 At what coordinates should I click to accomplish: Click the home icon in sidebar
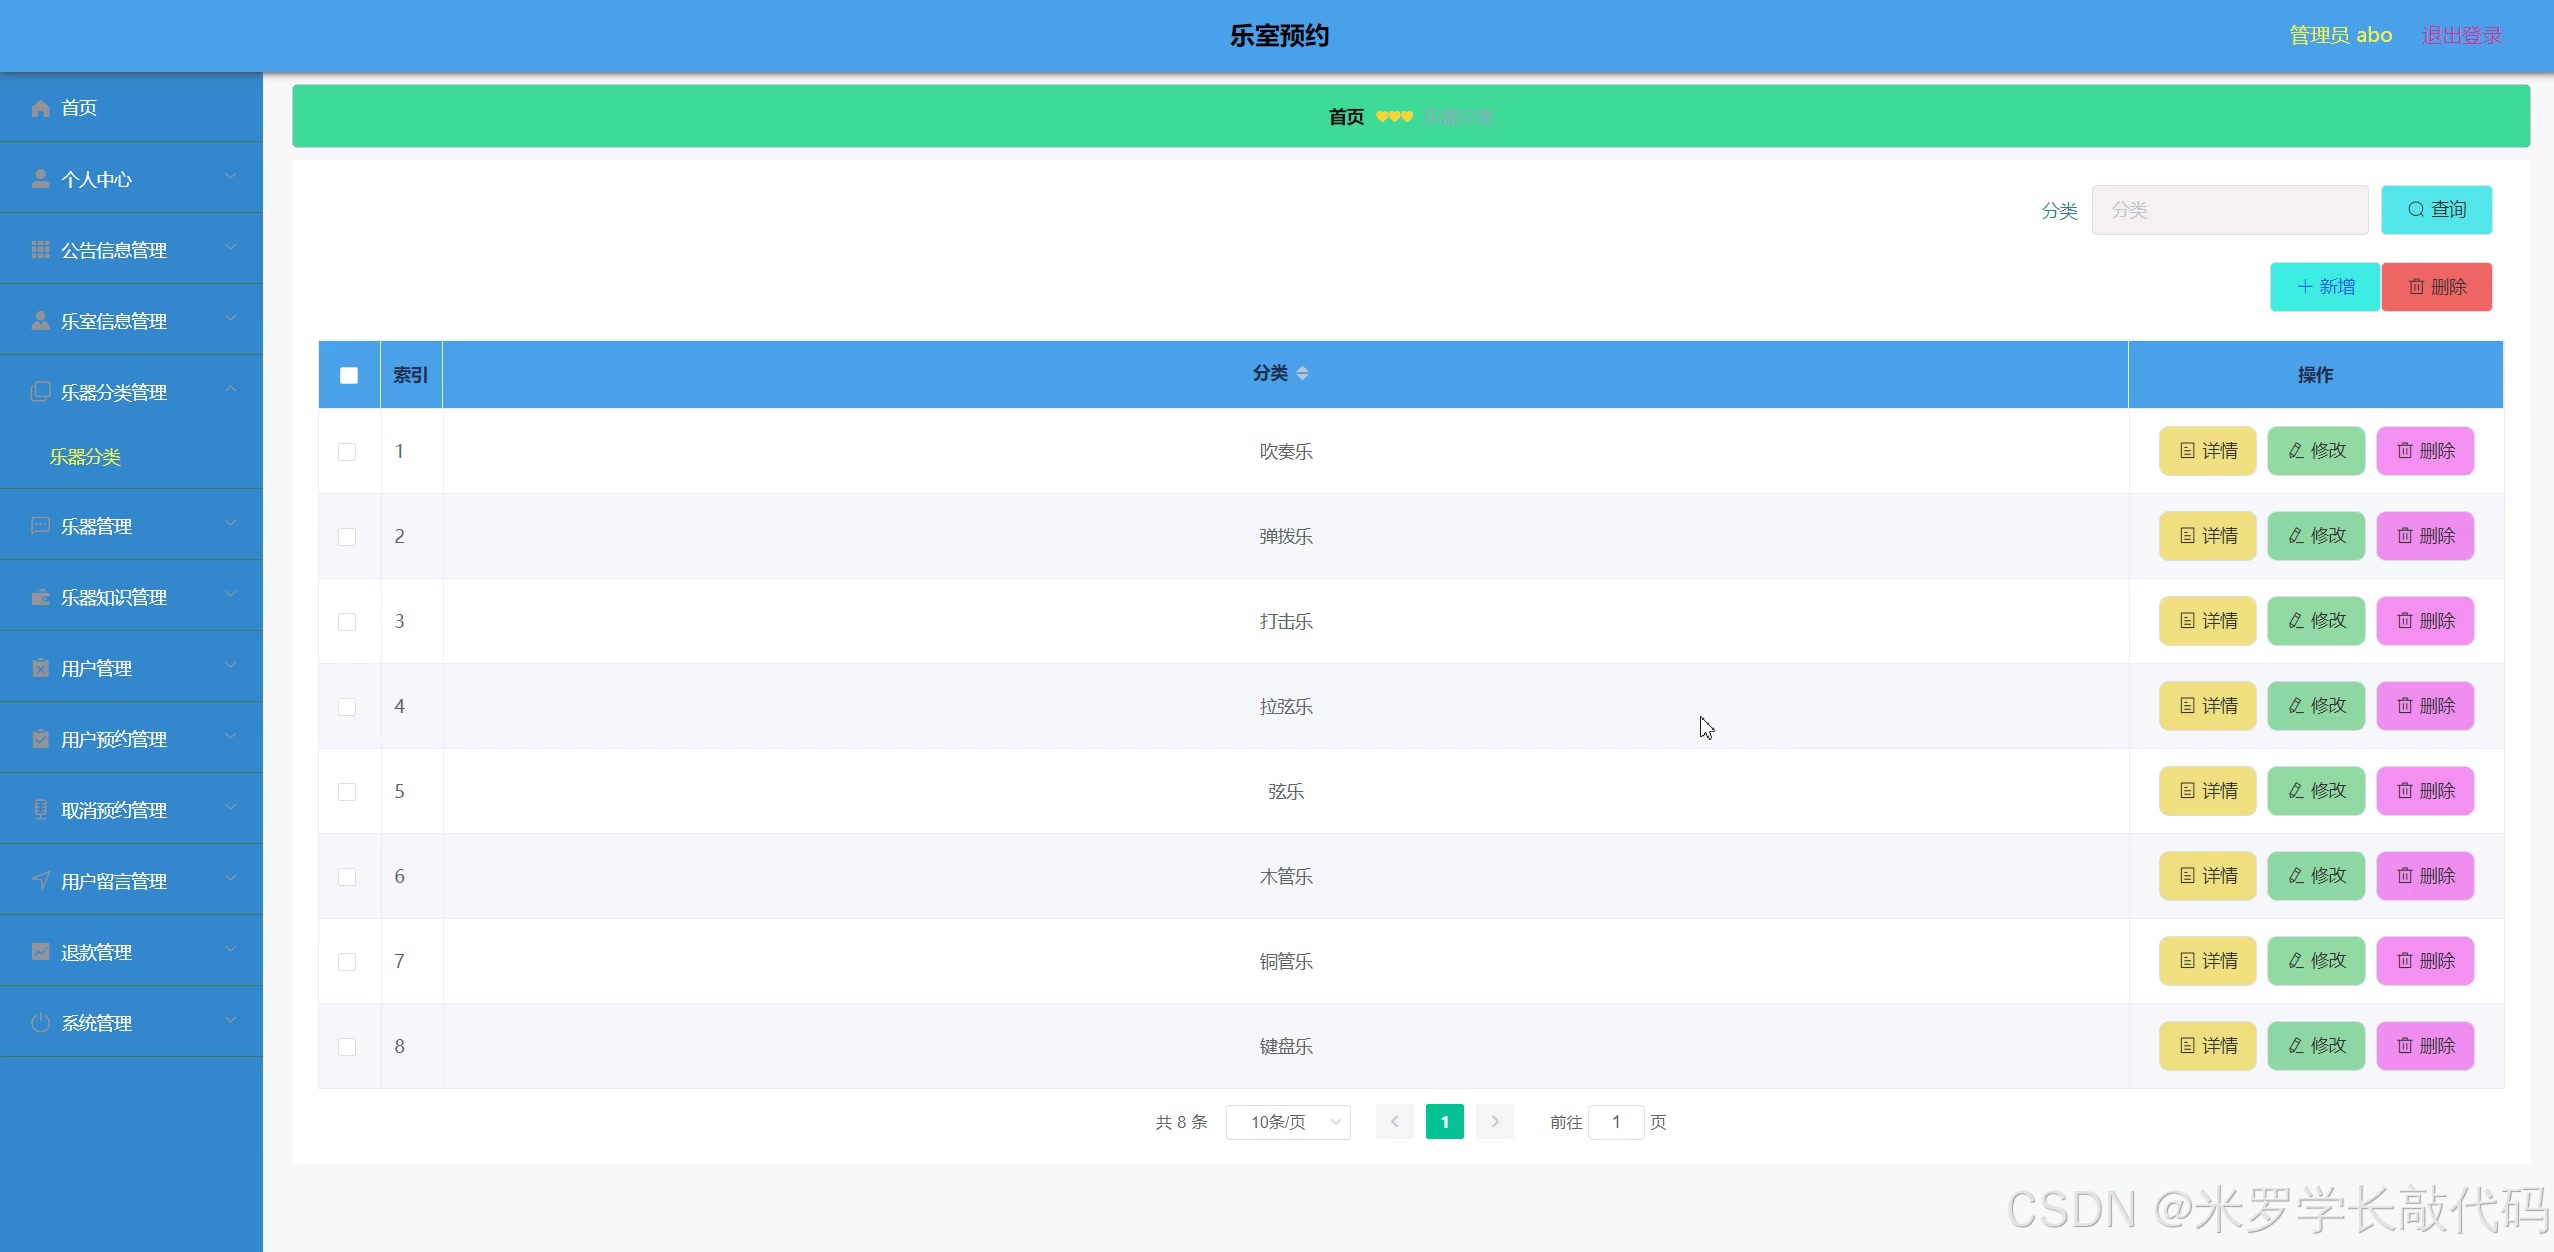coord(40,108)
